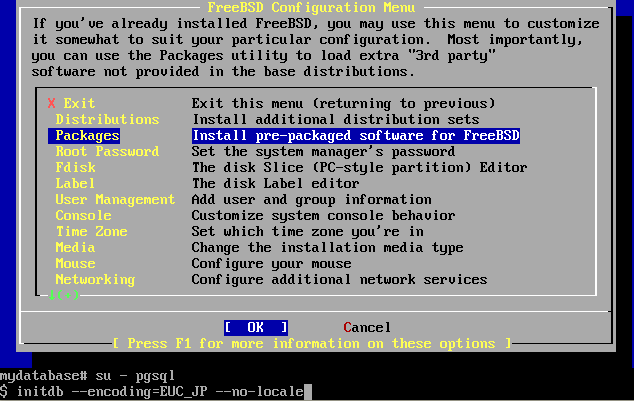Select the Media entry

point(75,247)
